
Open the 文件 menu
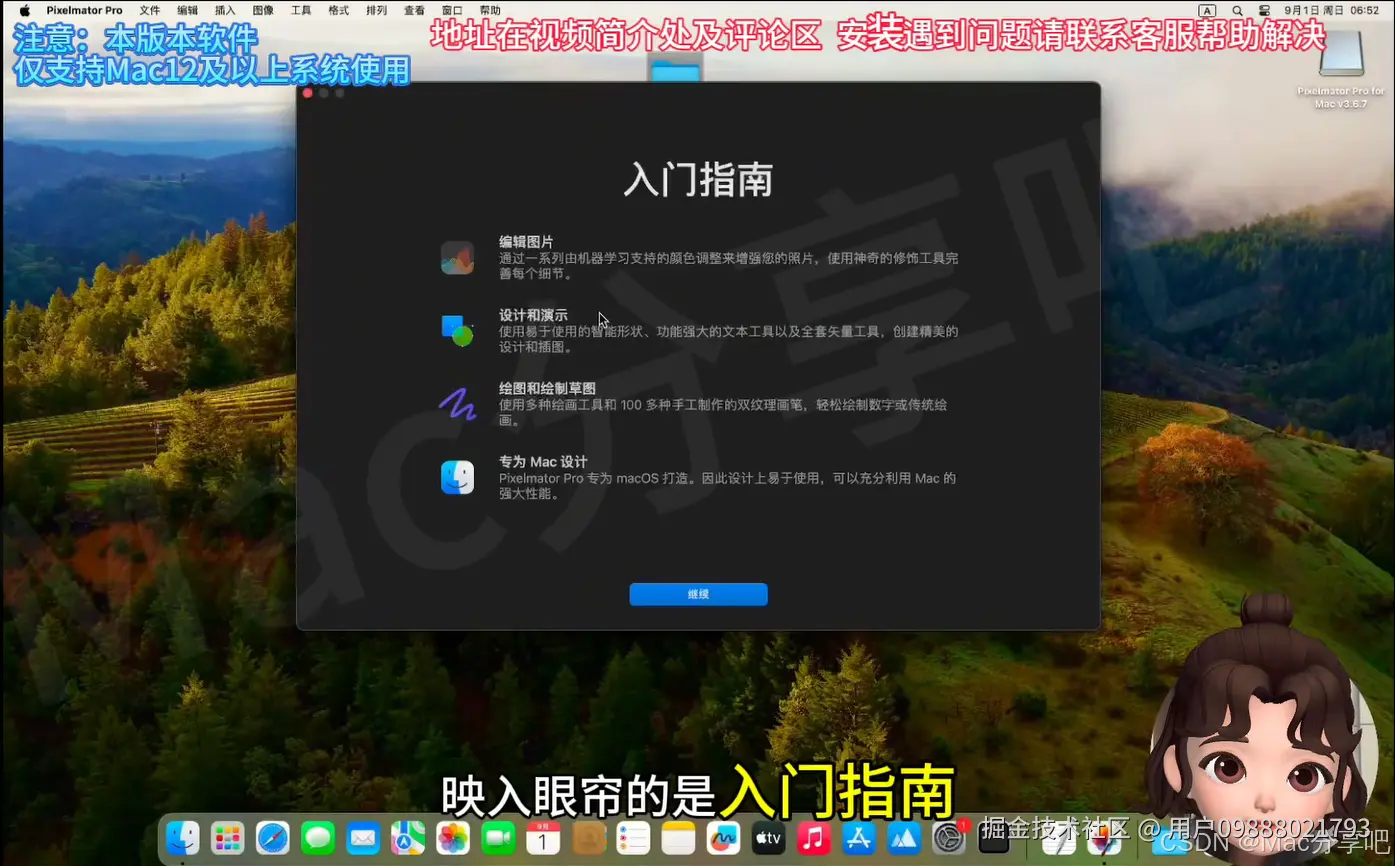pyautogui.click(x=150, y=10)
